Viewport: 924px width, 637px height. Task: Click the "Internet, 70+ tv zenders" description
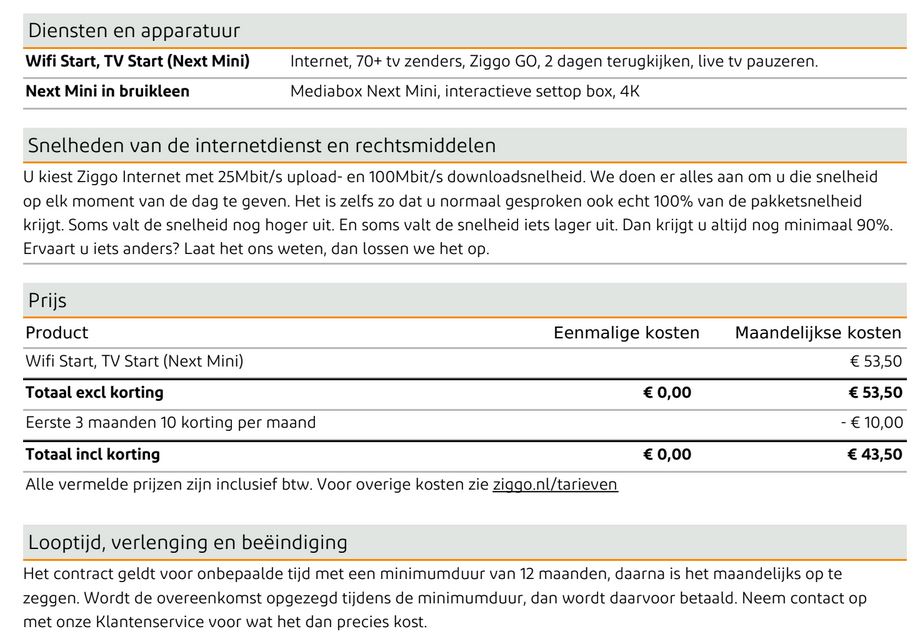(x=553, y=62)
